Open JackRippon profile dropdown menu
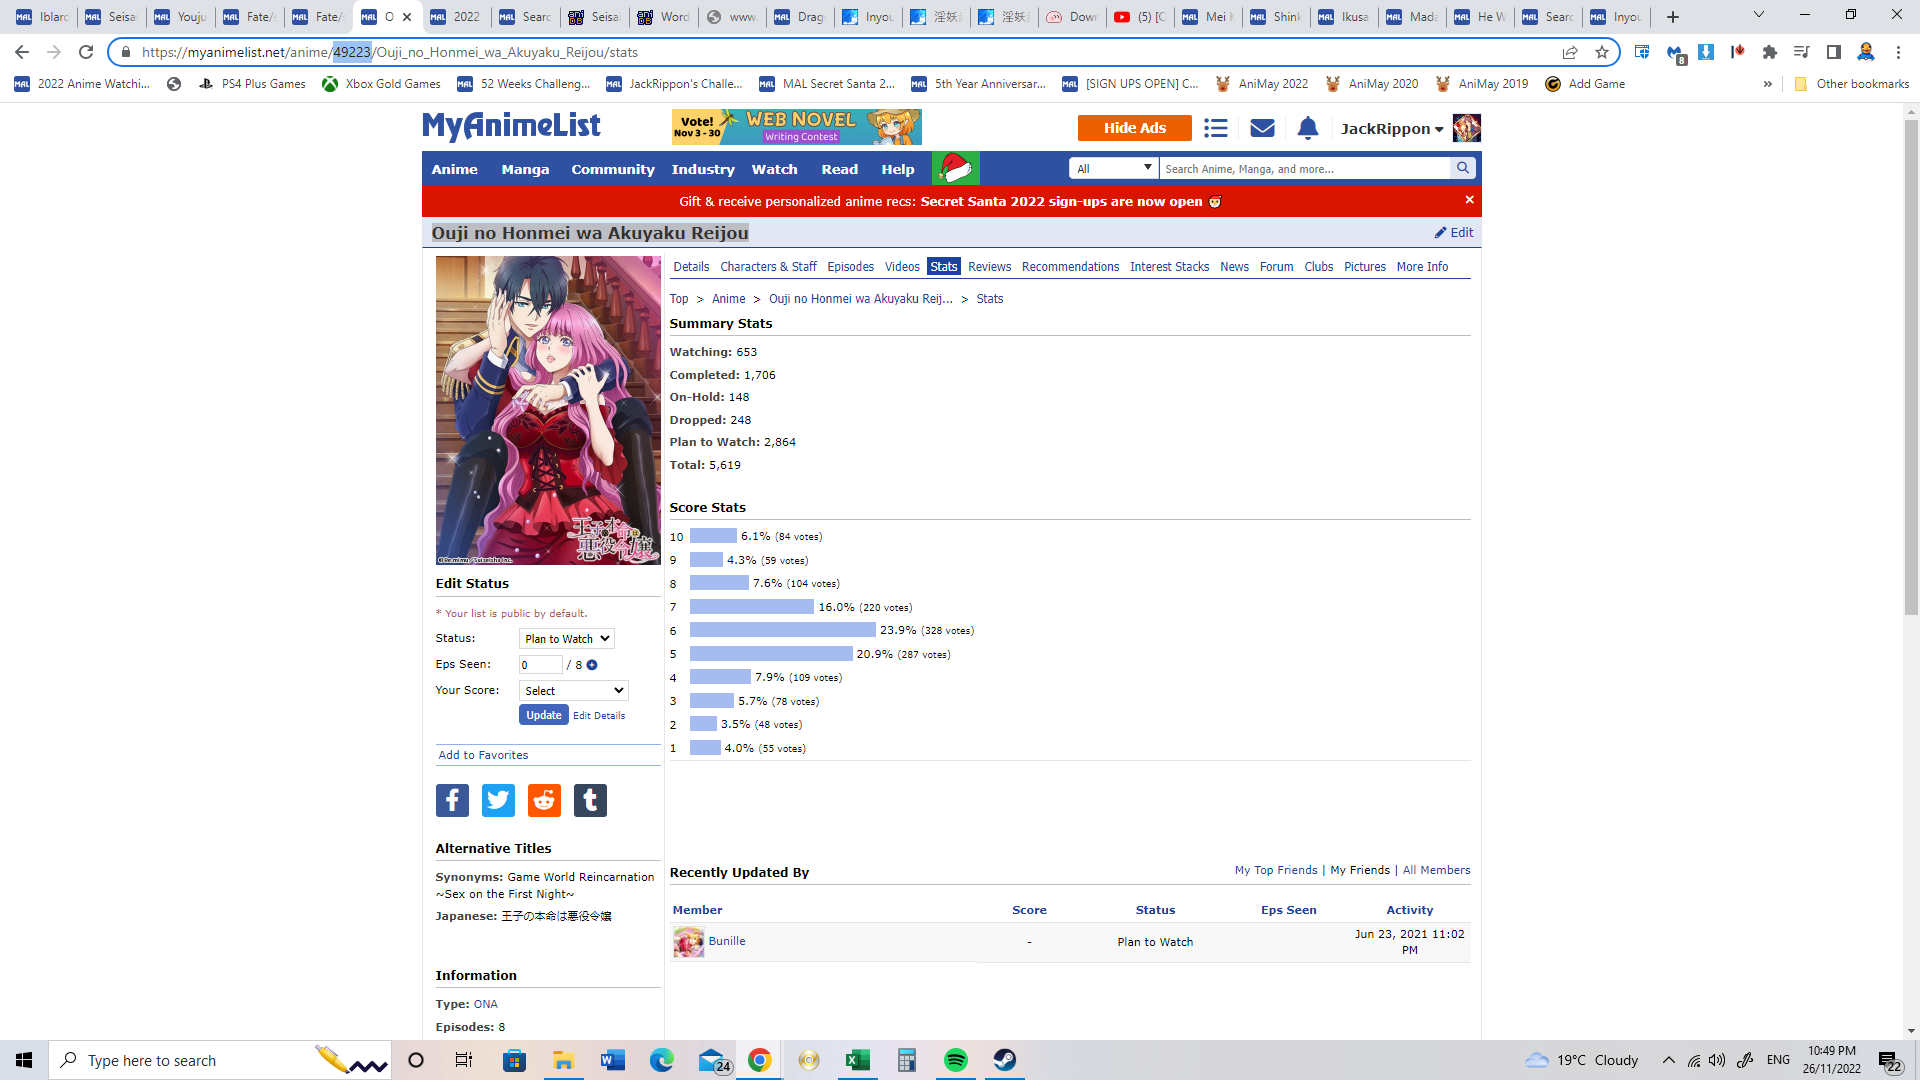Viewport: 1920px width, 1080px height. pyautogui.click(x=1391, y=129)
